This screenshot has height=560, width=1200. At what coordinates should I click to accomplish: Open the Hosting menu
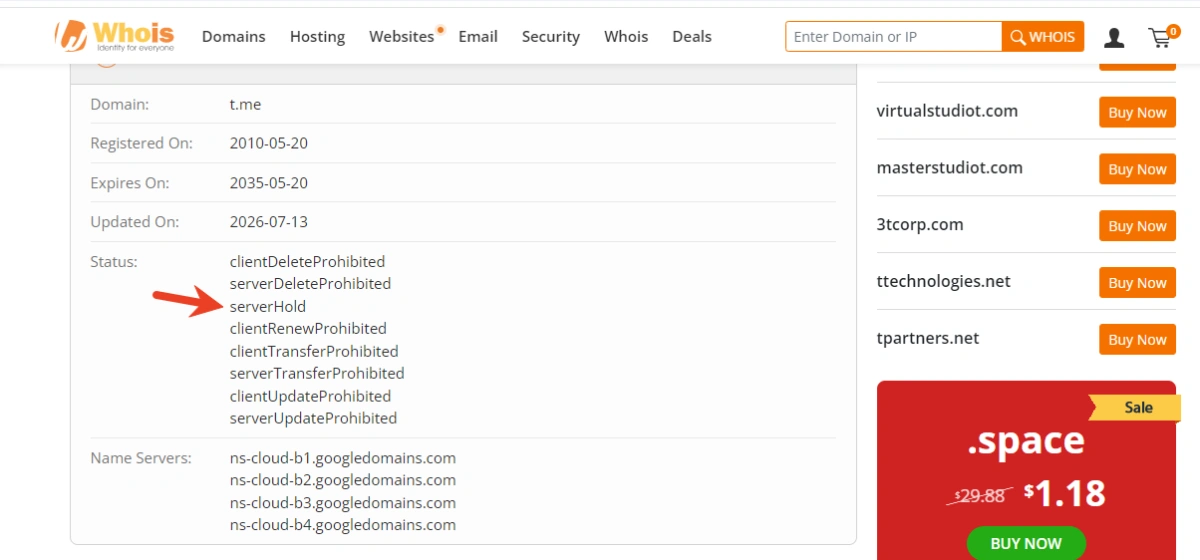317,37
